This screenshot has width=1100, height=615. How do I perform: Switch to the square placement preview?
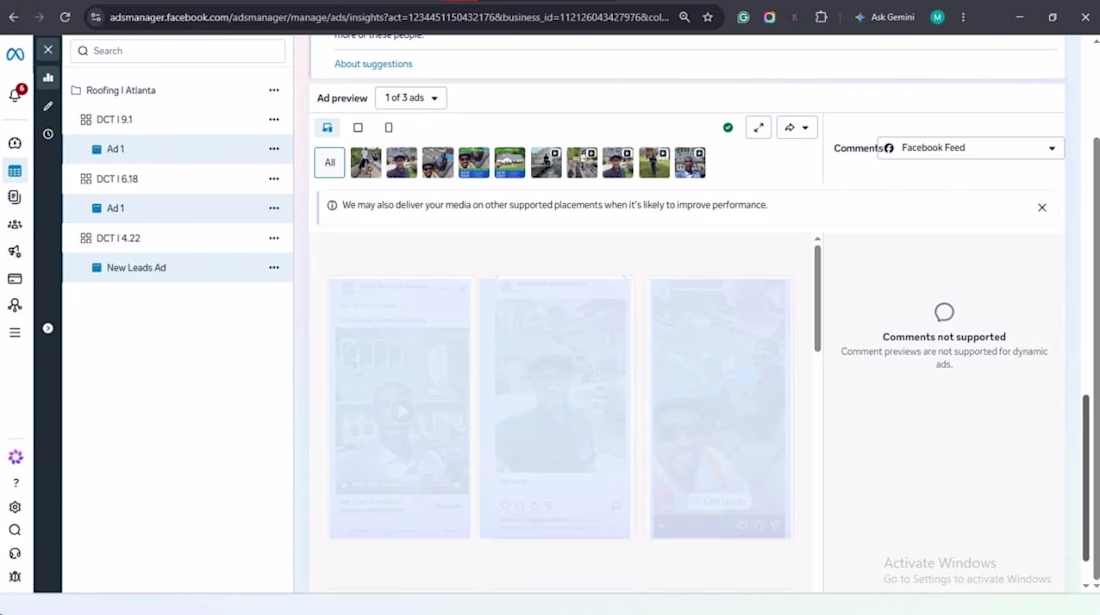358,128
